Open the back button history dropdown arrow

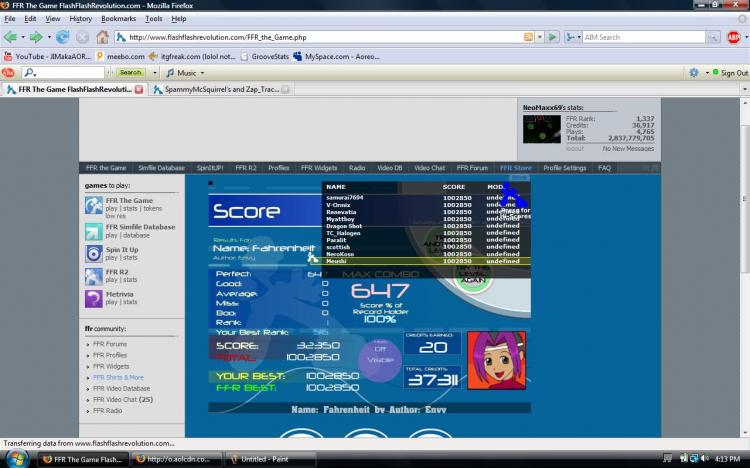[x=23, y=37]
